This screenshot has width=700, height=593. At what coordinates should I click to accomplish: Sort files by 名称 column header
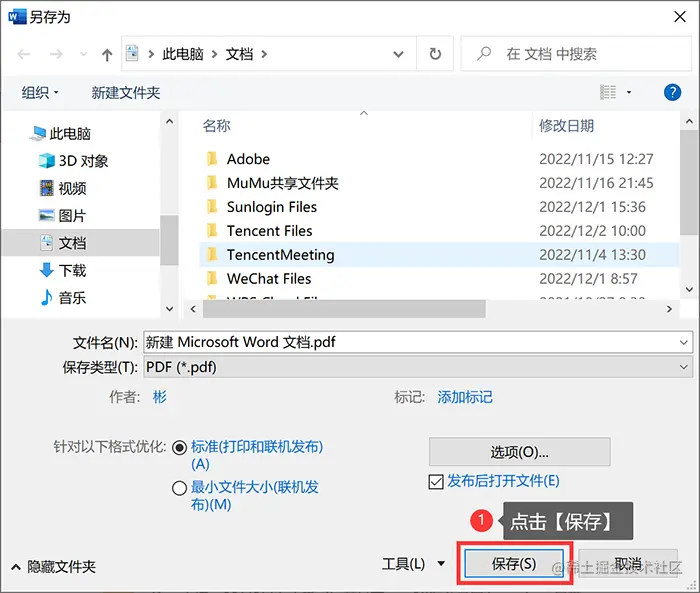[x=217, y=125]
